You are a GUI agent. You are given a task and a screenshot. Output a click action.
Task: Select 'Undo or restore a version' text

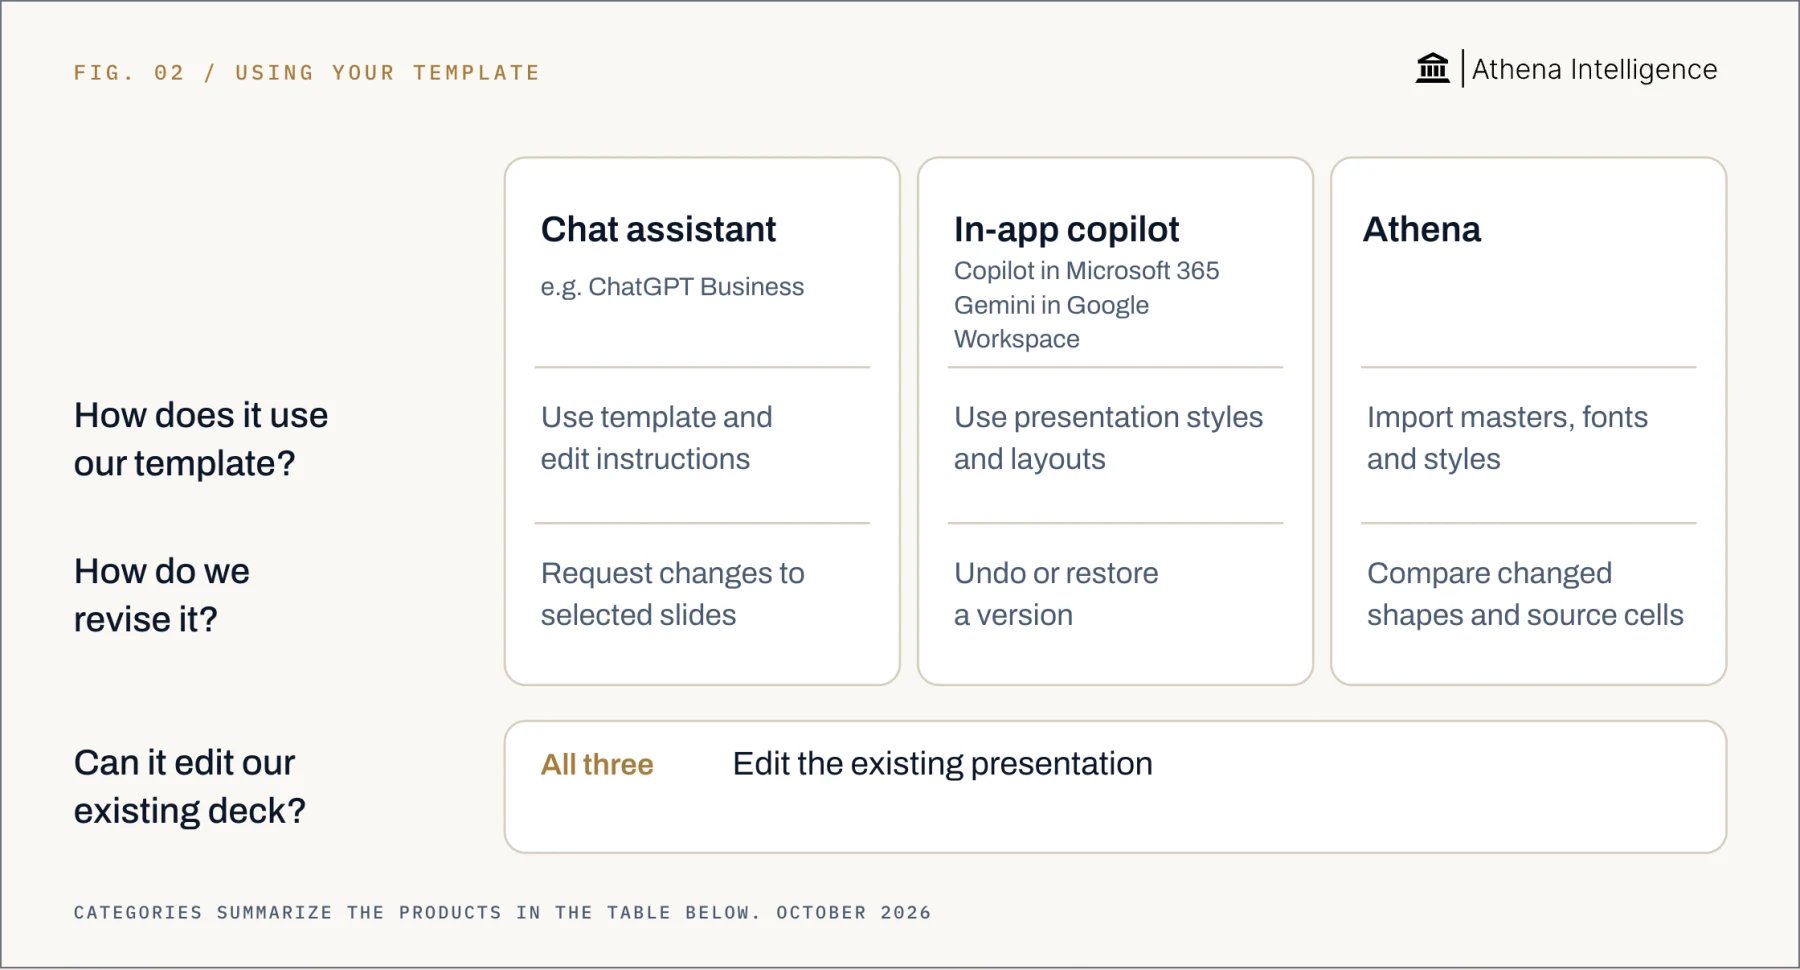tap(1056, 594)
